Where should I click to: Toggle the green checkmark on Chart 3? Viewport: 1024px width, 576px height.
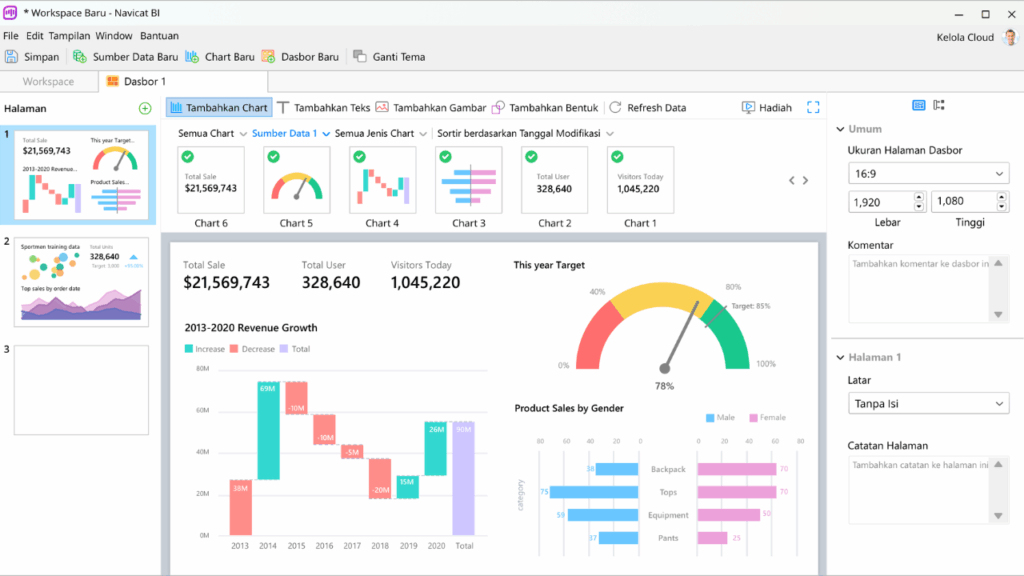(445, 157)
